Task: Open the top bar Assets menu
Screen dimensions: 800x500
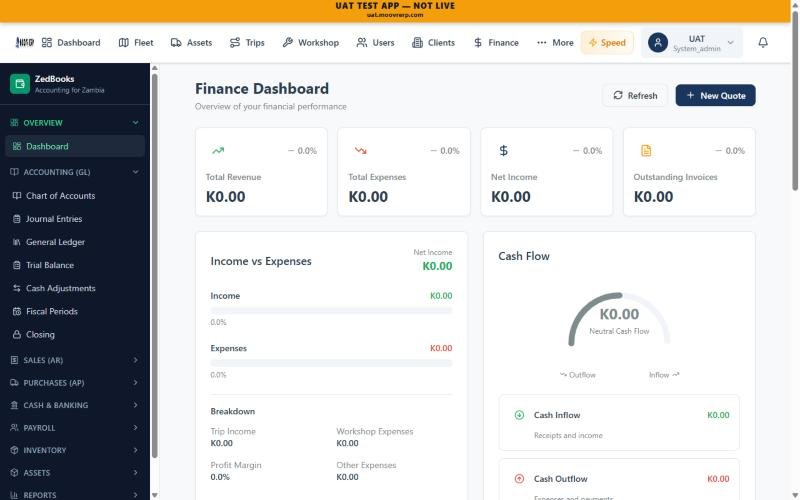Action: [x=191, y=42]
